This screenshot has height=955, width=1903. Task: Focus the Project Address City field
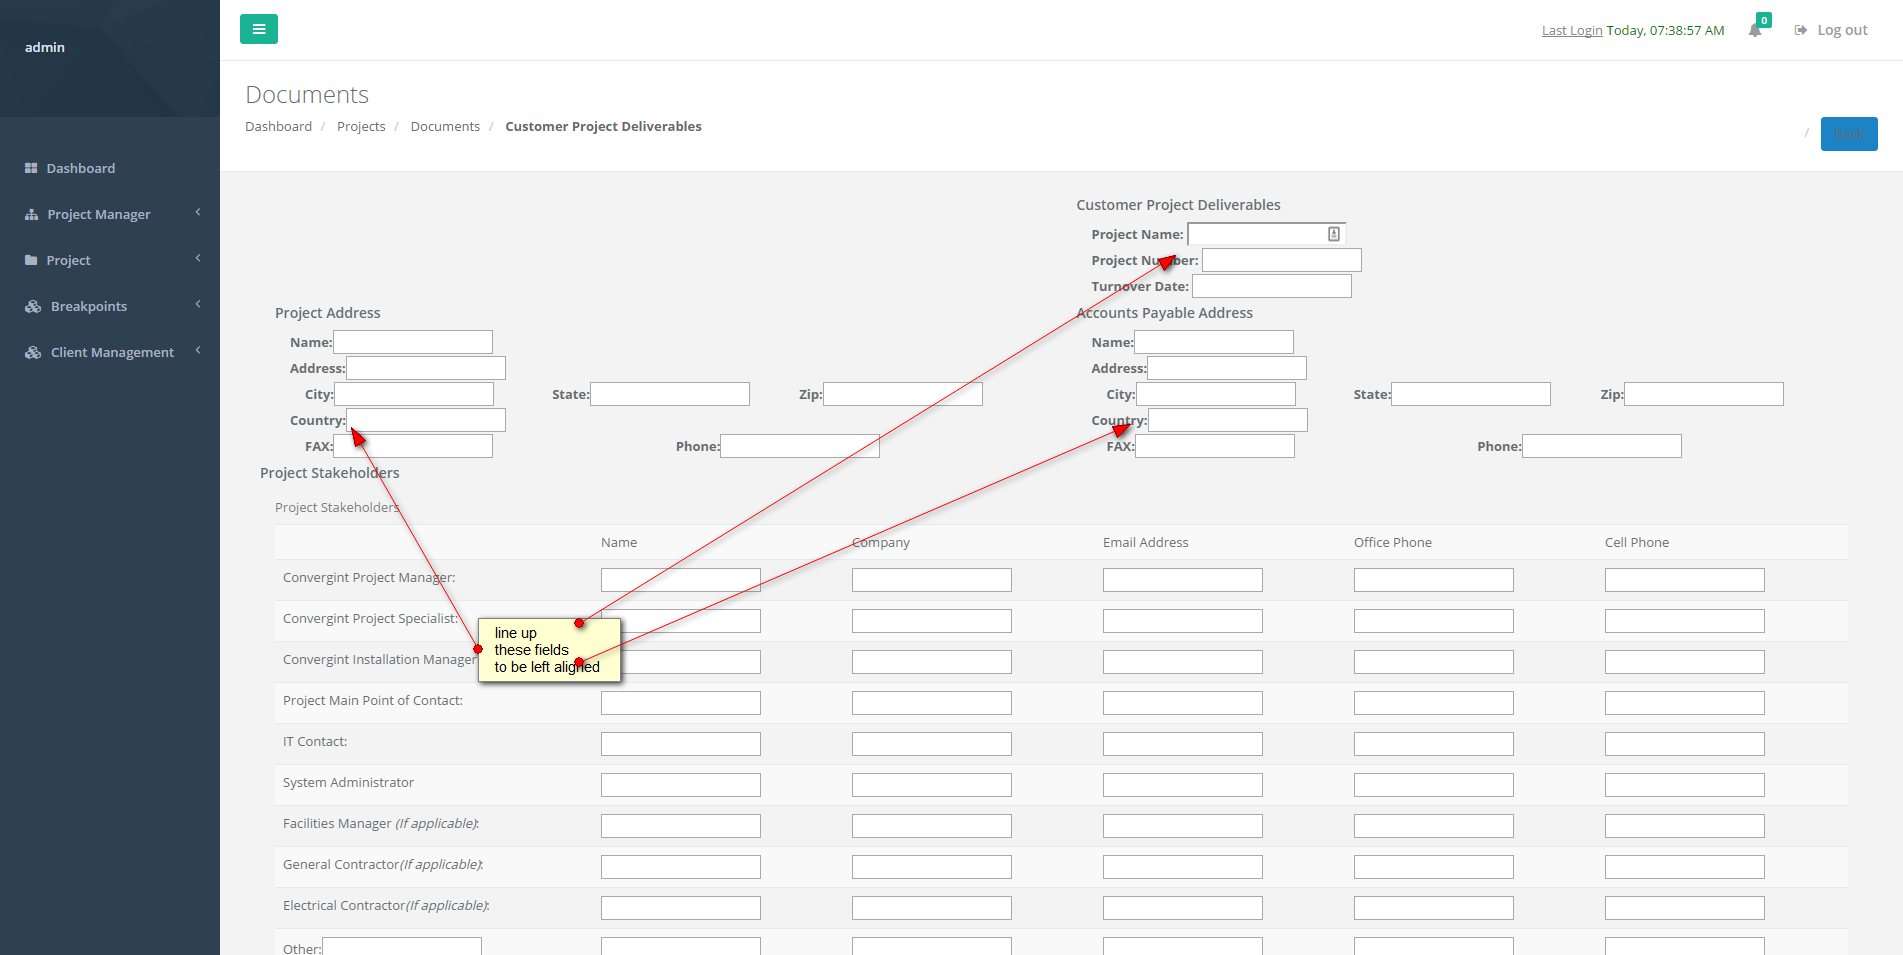pos(414,394)
